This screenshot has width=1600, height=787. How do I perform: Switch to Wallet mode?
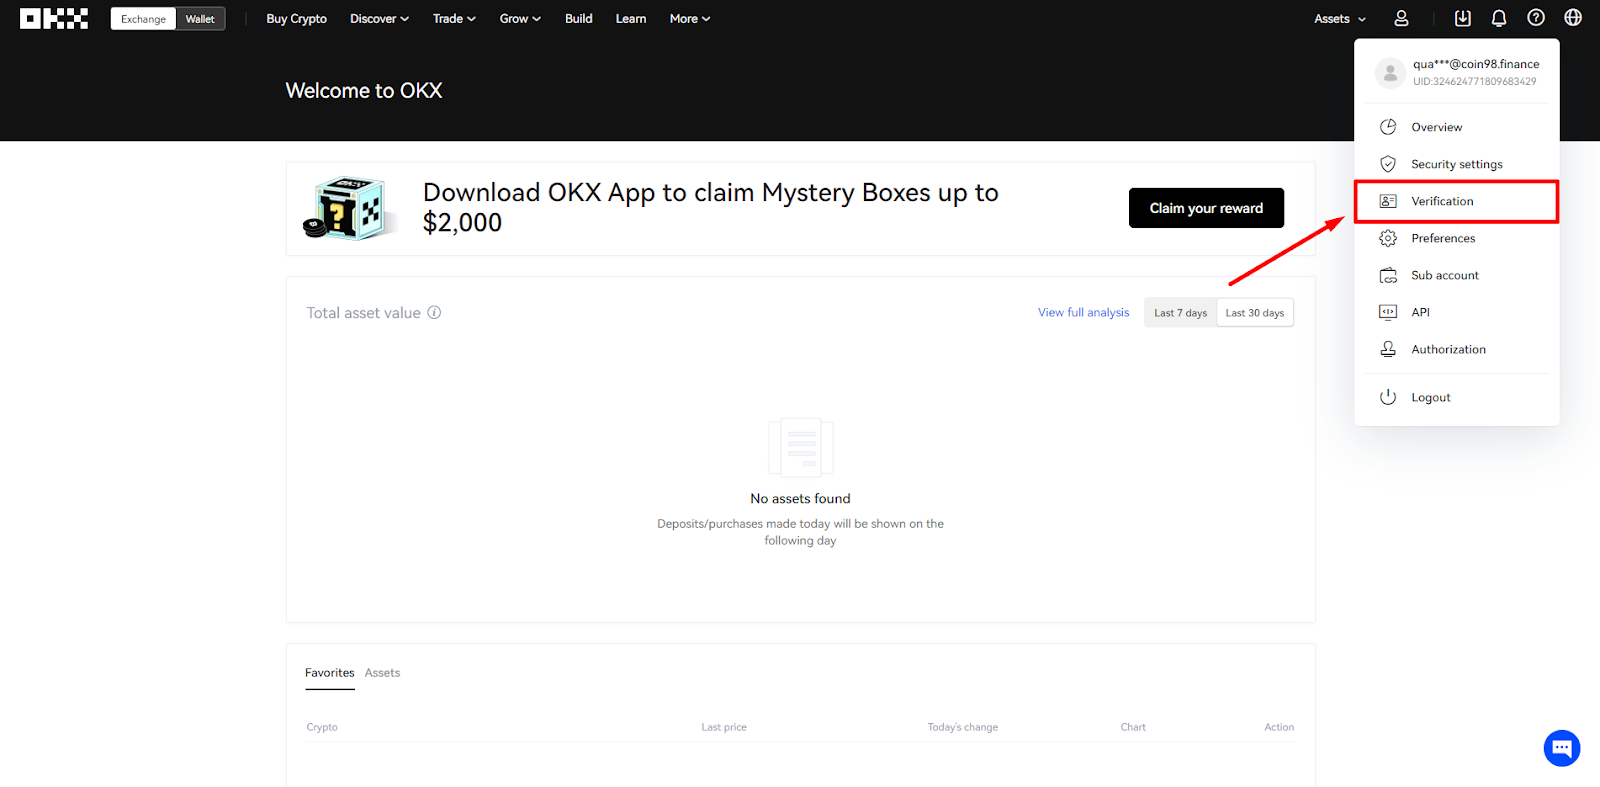[200, 19]
